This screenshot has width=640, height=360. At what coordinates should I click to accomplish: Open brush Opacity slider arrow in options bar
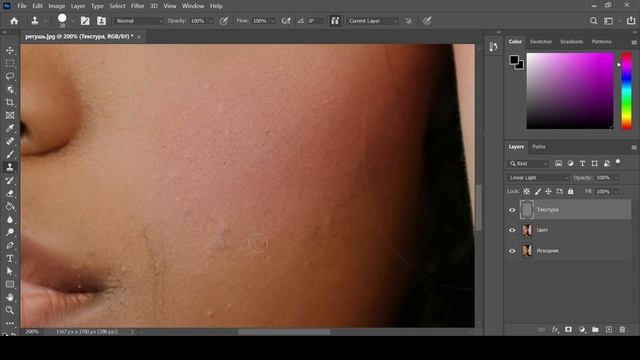coord(211,21)
